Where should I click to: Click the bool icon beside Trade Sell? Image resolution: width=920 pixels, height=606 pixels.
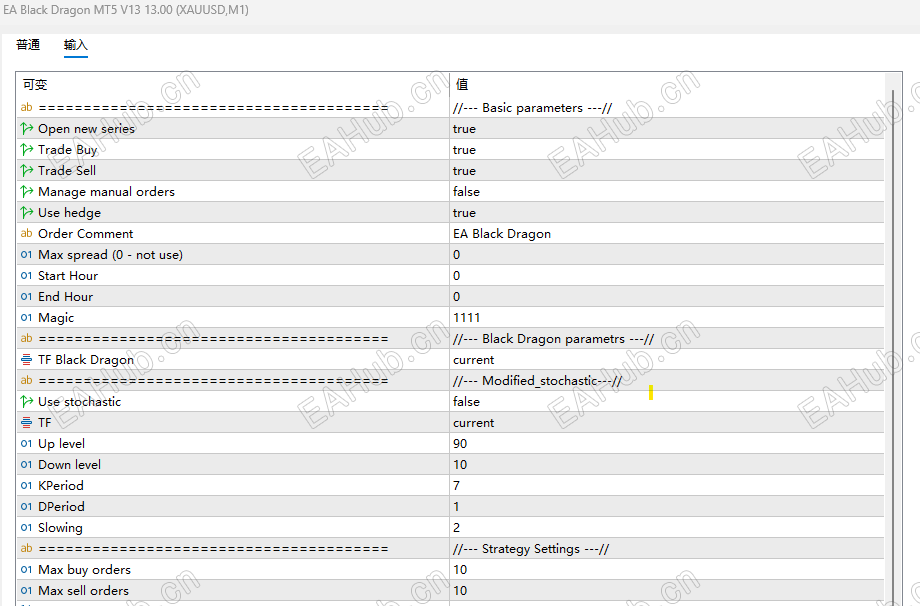coord(26,171)
